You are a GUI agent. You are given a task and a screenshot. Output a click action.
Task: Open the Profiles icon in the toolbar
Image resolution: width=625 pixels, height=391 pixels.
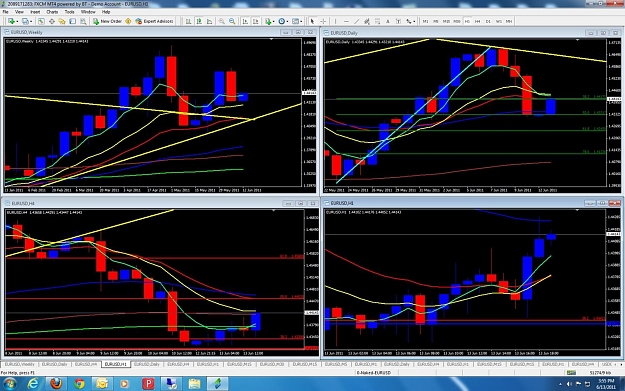25,21
